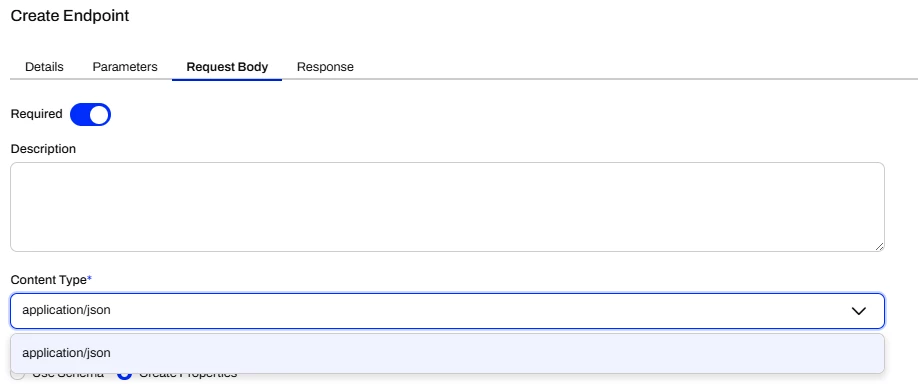
Task: Click the white knob of the Required switch
Action: (100, 114)
